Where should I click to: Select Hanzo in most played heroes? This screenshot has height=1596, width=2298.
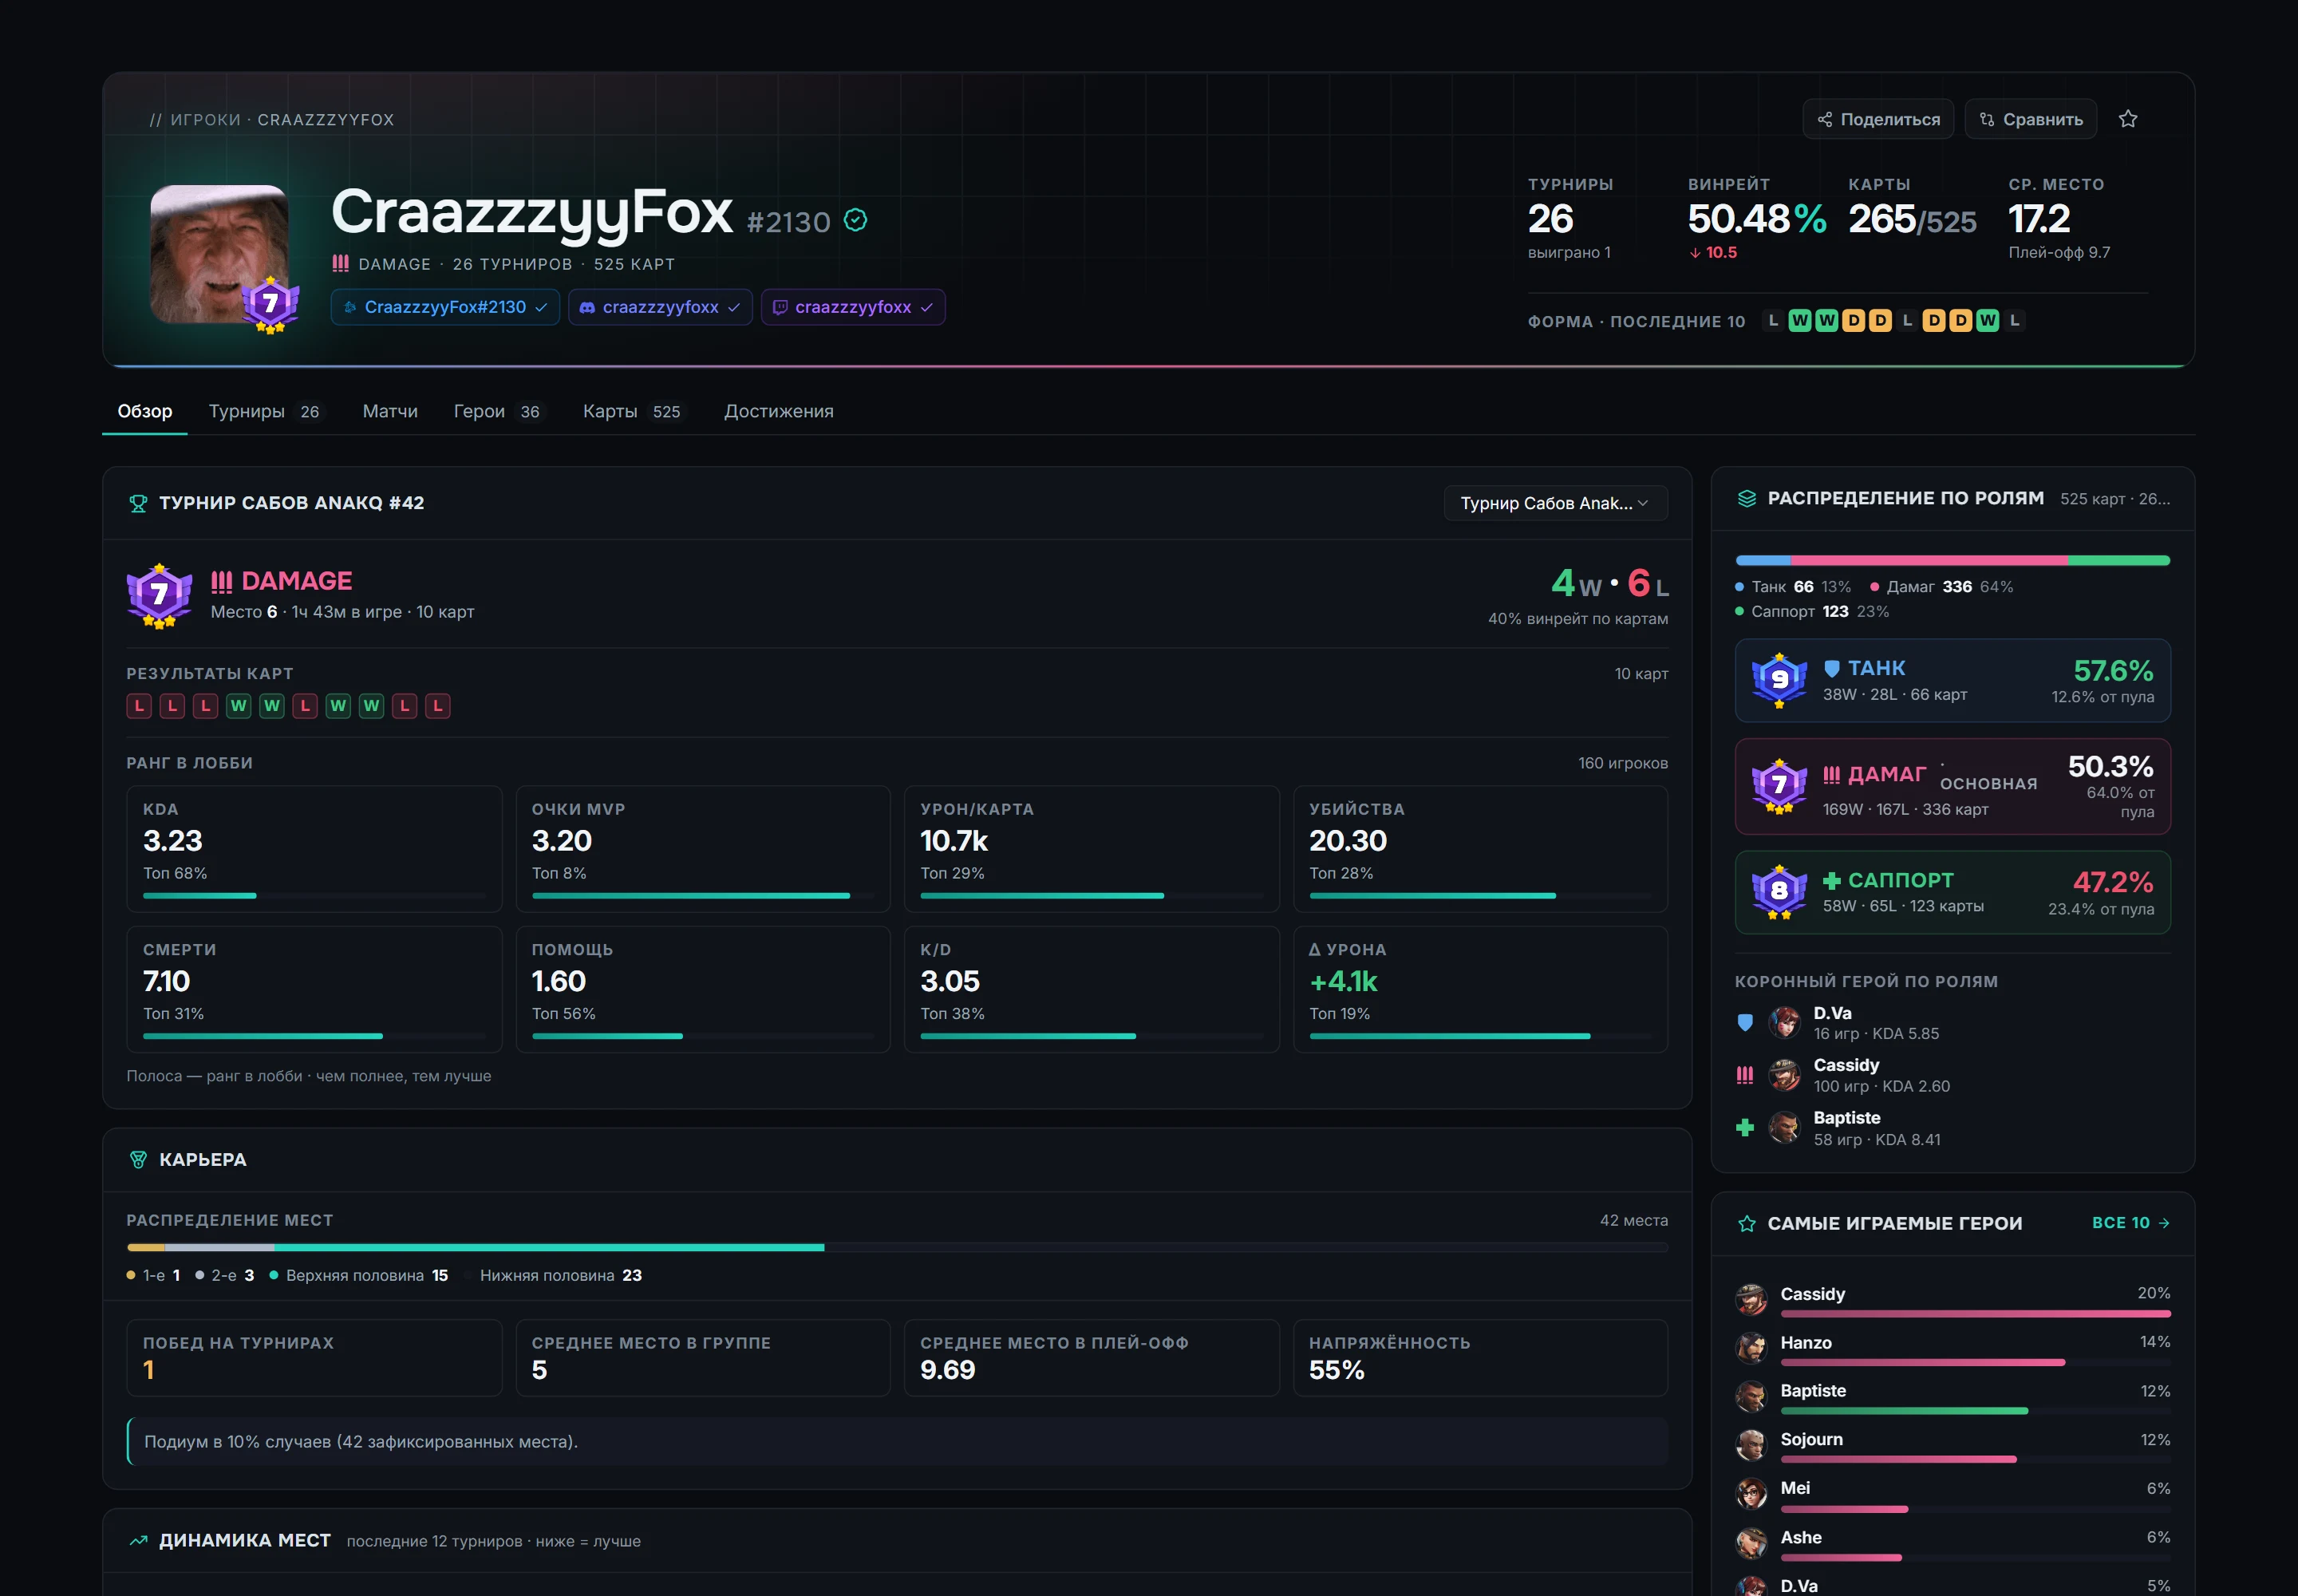1952,1349
